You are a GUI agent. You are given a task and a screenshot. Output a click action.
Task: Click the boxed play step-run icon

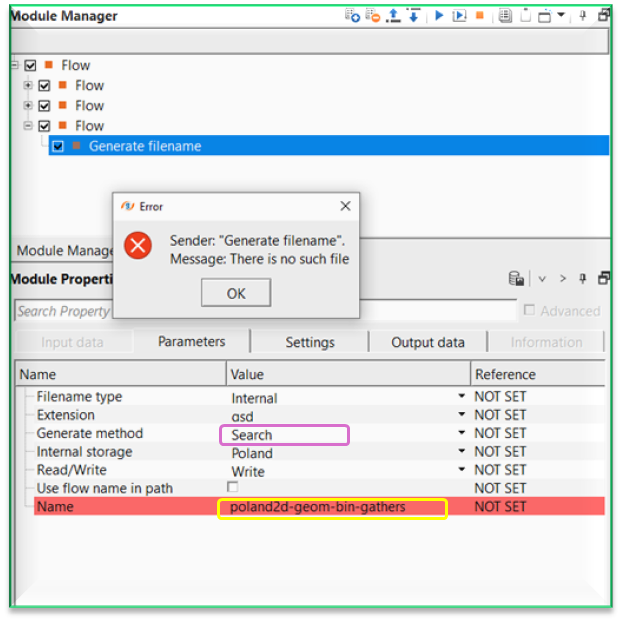pyautogui.click(x=459, y=16)
